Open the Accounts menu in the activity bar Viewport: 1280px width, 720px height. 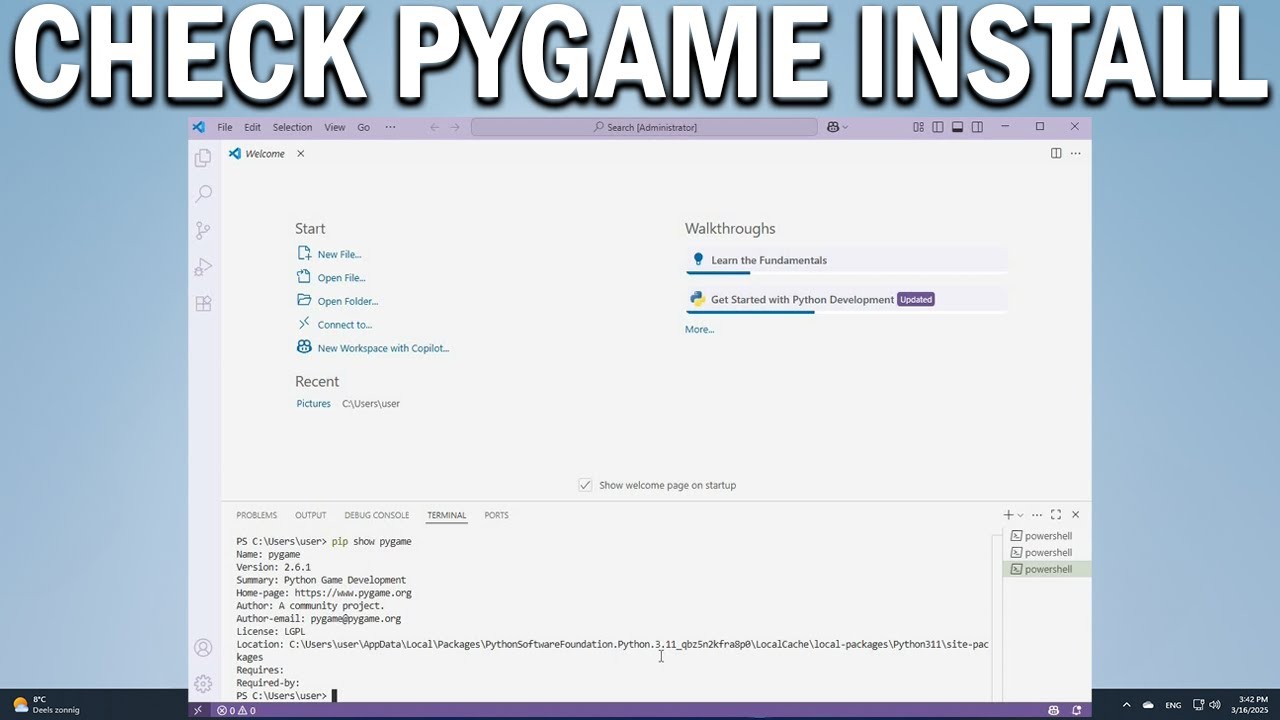coord(203,648)
